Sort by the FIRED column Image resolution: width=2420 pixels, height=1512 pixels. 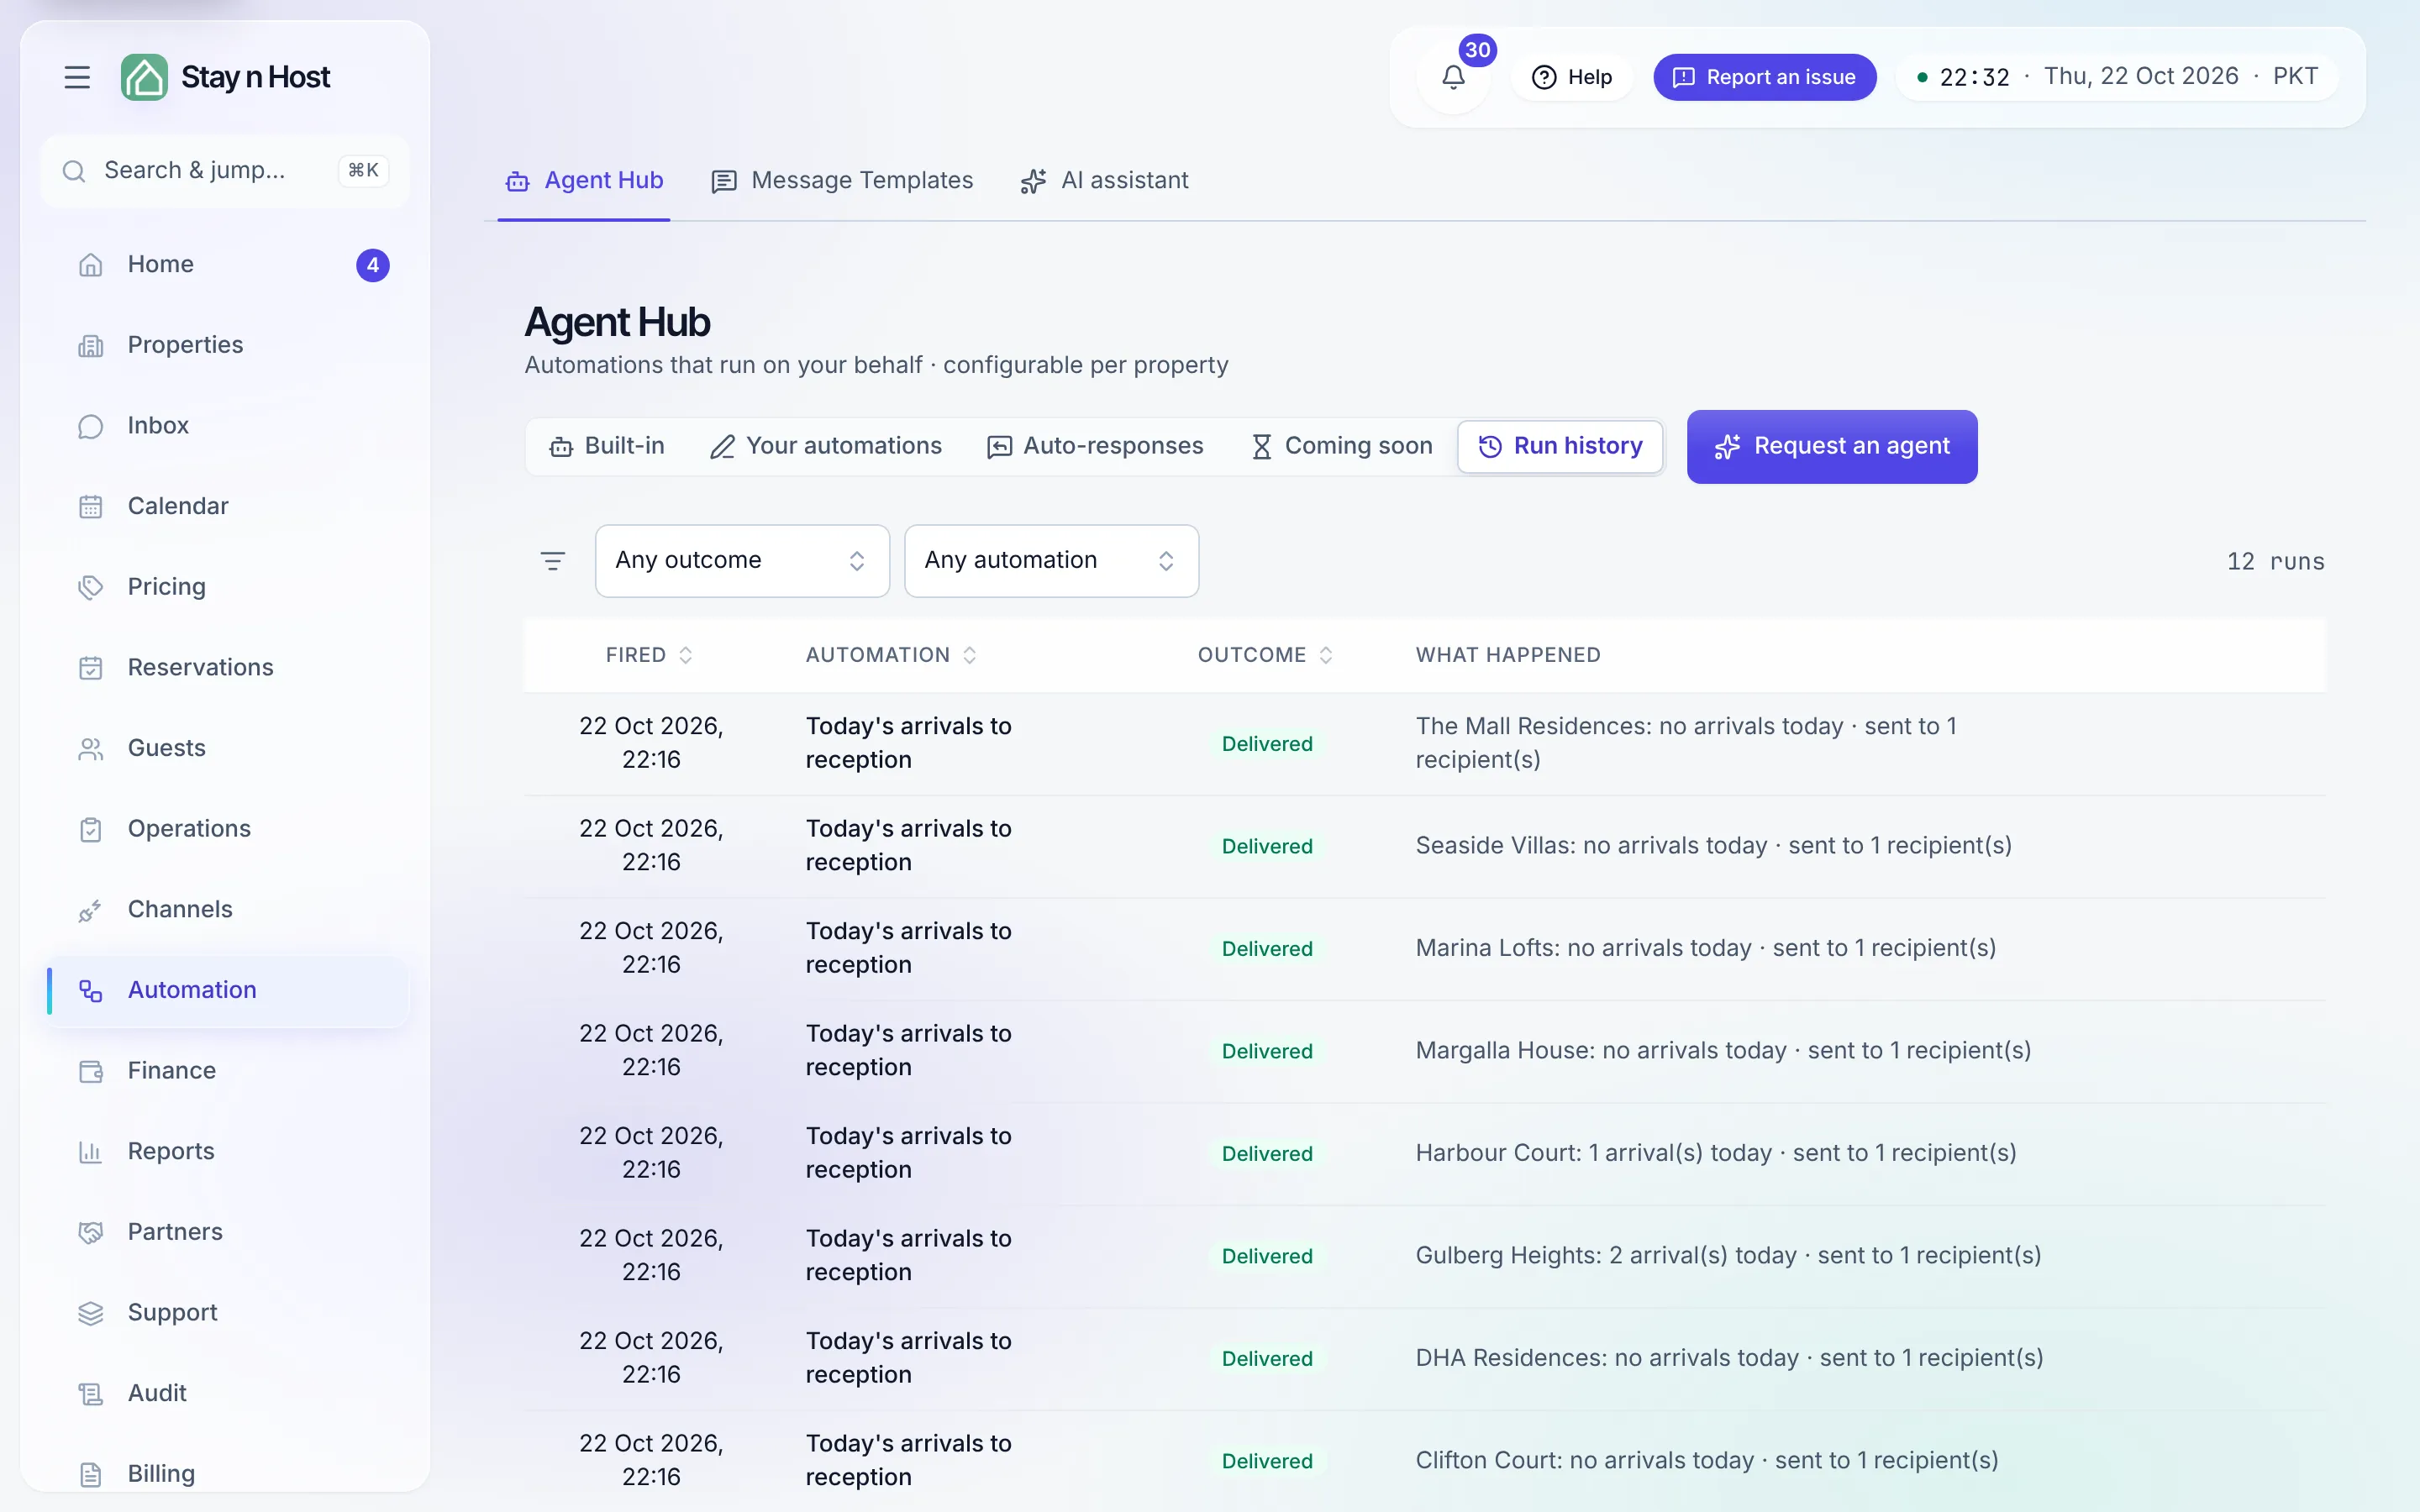click(649, 655)
